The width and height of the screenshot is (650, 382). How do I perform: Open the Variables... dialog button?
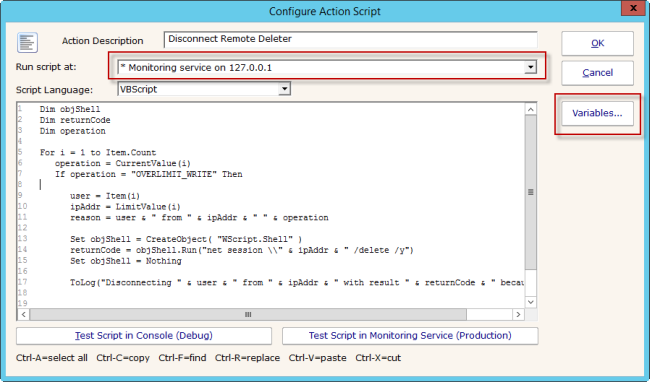coord(597,113)
